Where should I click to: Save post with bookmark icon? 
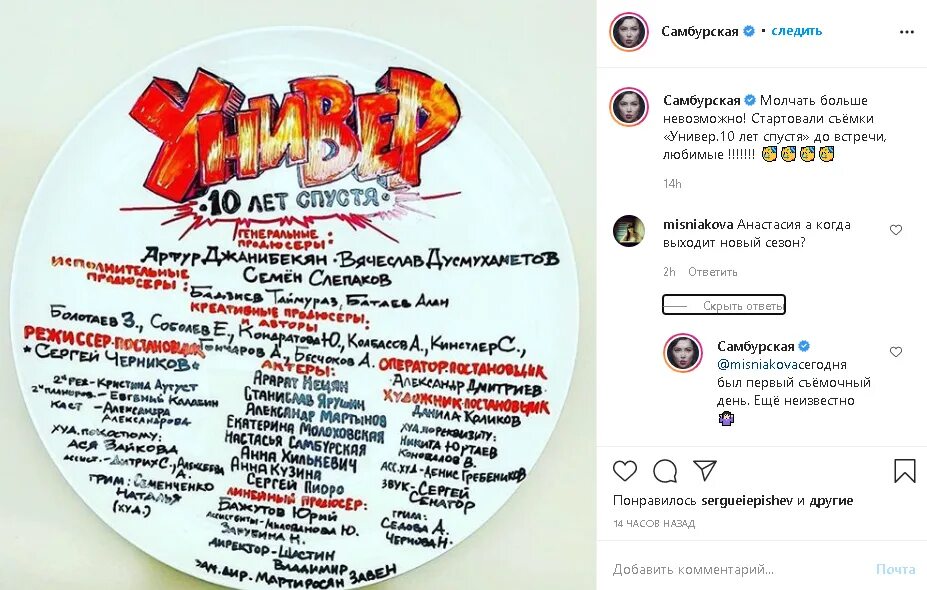coord(905,471)
